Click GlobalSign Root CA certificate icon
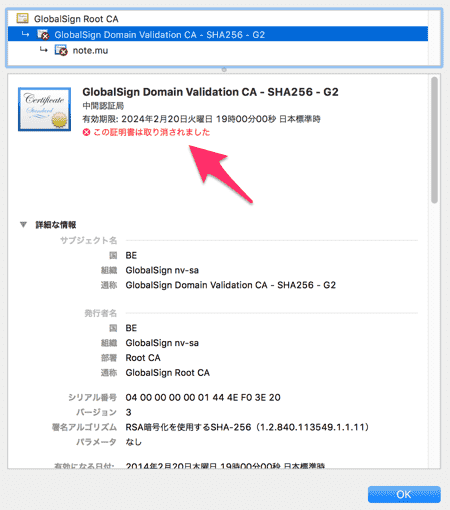The image size is (450, 510). (22, 18)
